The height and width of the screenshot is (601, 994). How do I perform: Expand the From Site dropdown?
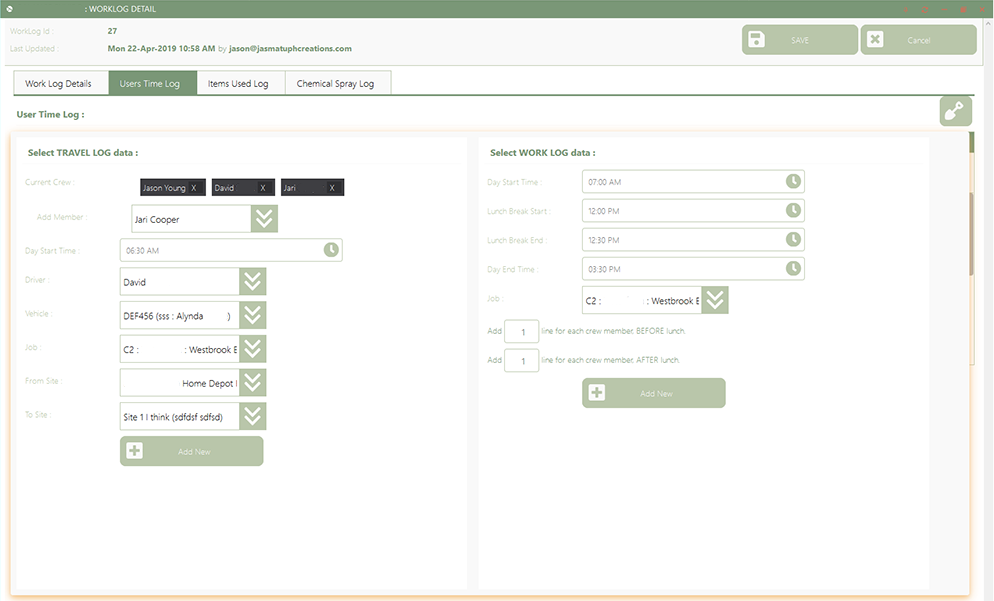pos(252,382)
